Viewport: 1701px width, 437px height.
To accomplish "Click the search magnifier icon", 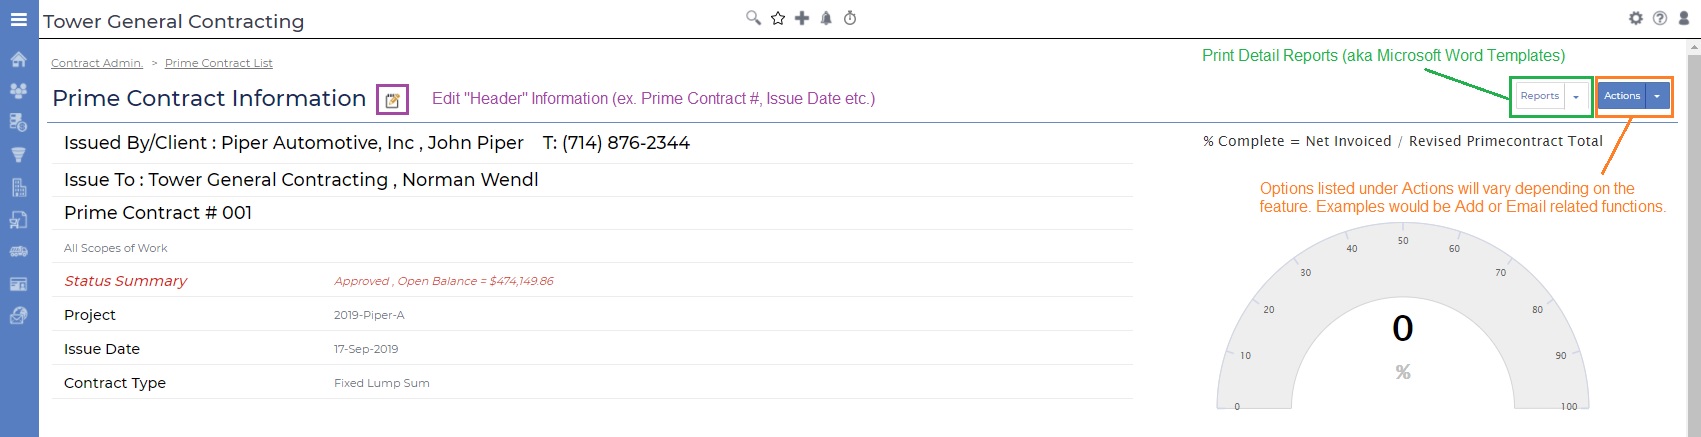I will 753,18.
